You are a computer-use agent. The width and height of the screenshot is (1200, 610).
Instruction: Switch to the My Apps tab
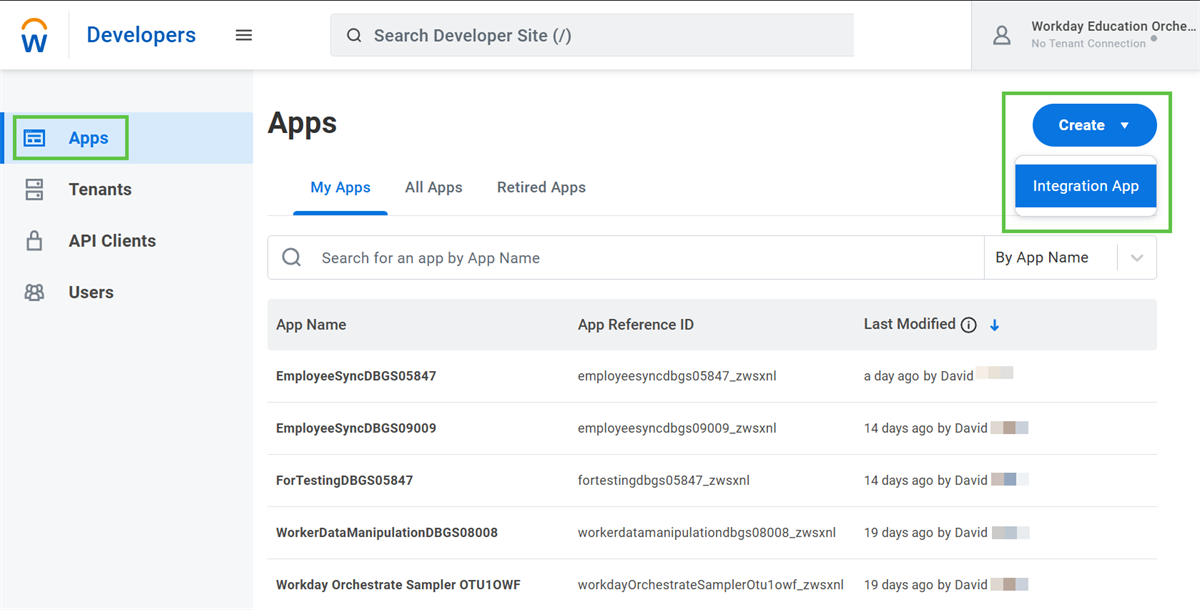340,187
